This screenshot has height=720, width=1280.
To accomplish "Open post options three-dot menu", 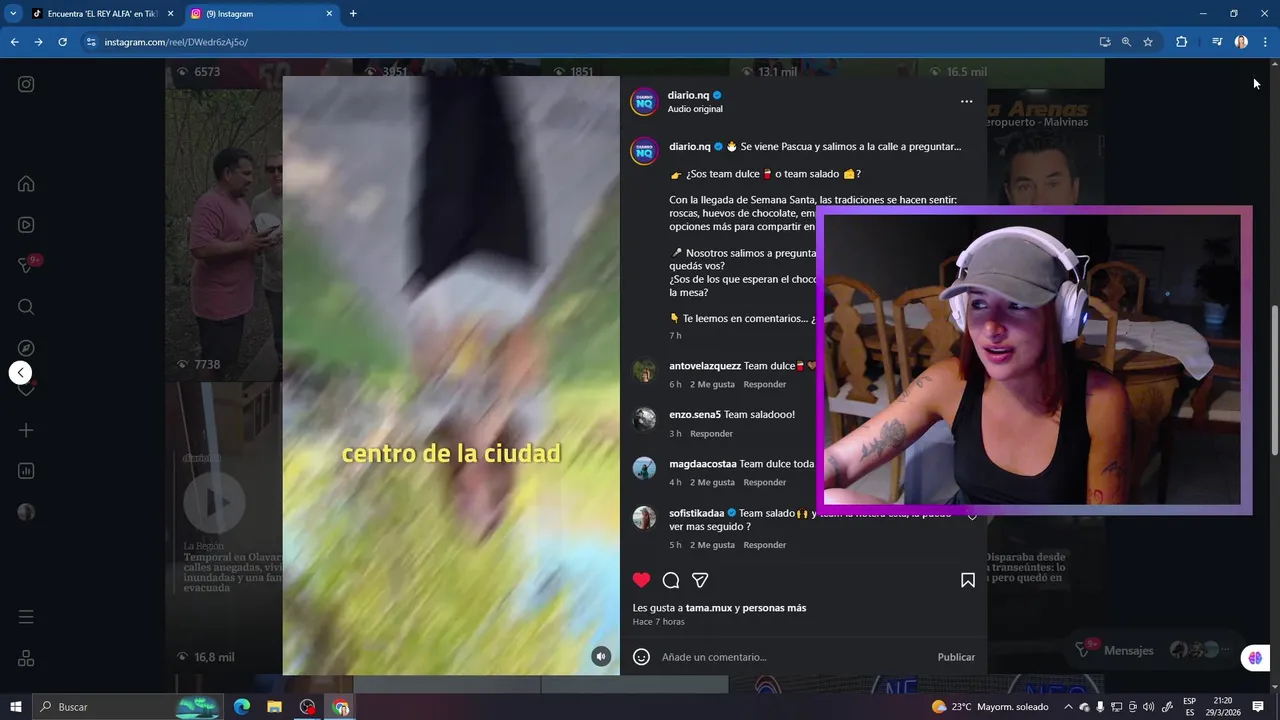I will click(x=966, y=101).
